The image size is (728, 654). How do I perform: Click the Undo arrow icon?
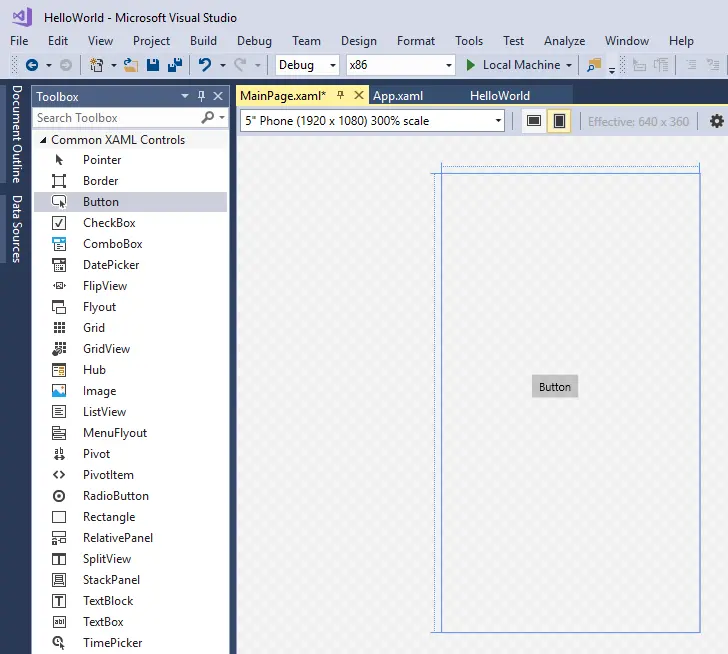[x=205, y=65]
